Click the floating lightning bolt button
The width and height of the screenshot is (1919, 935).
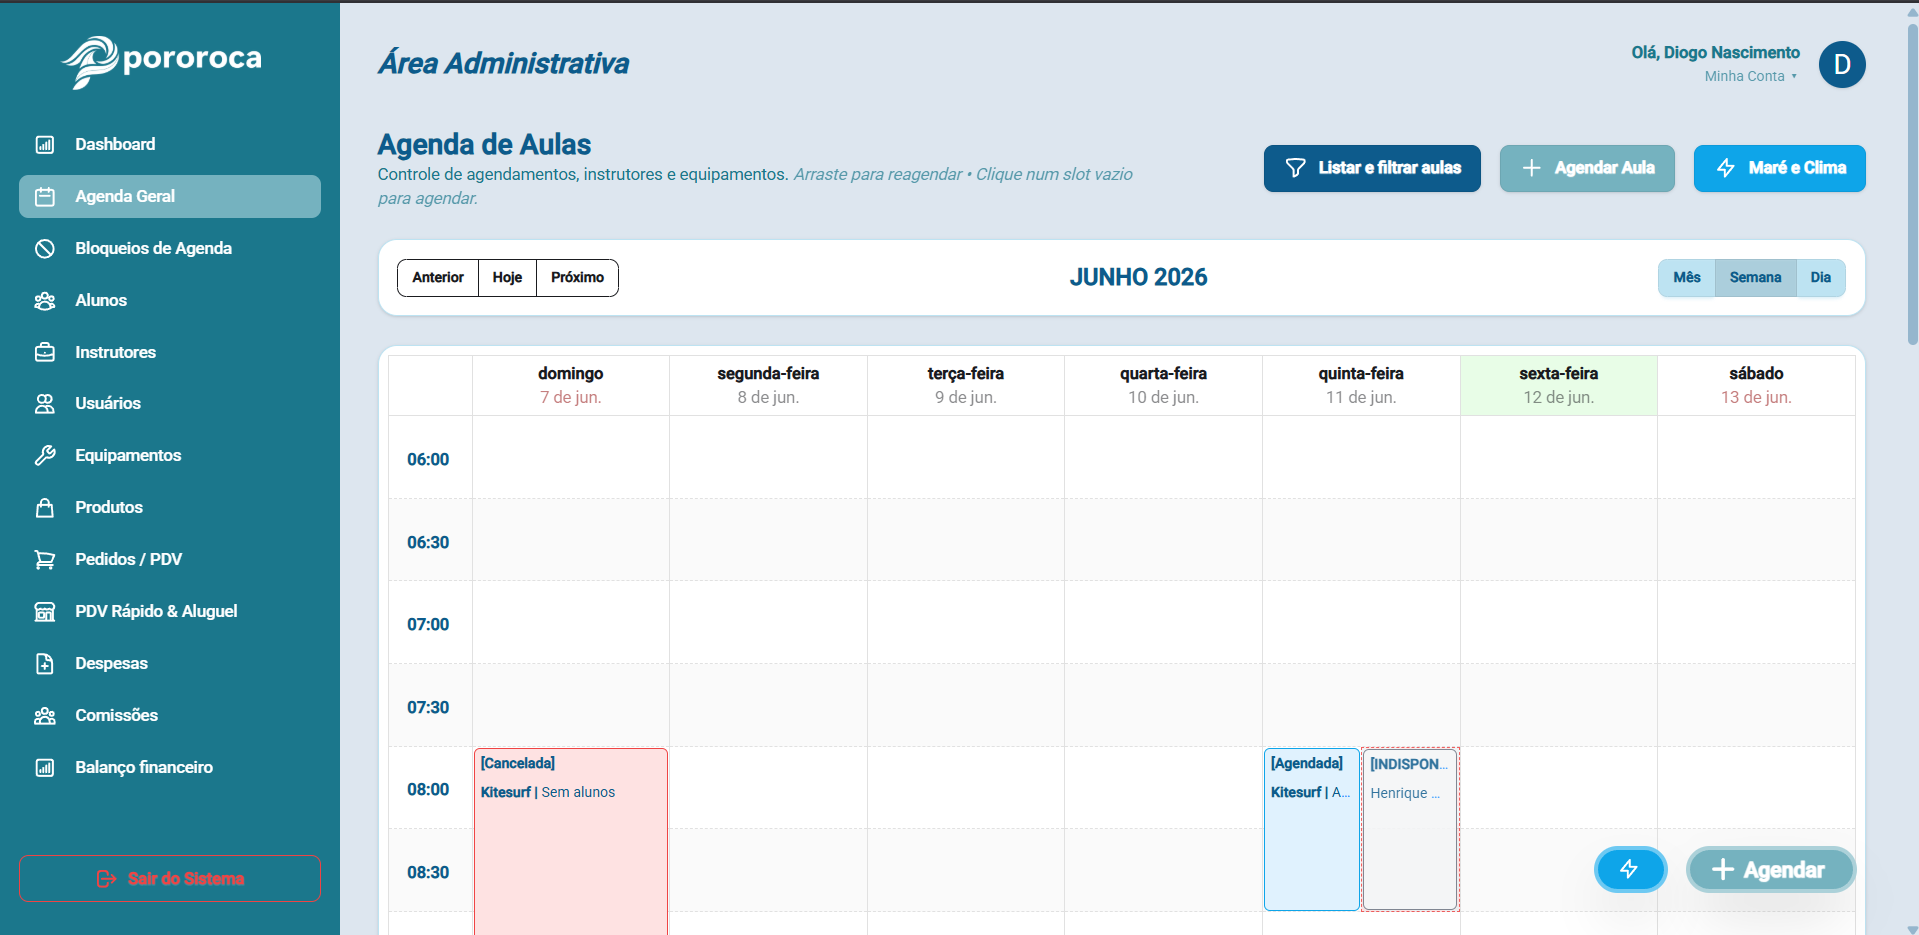click(1630, 869)
